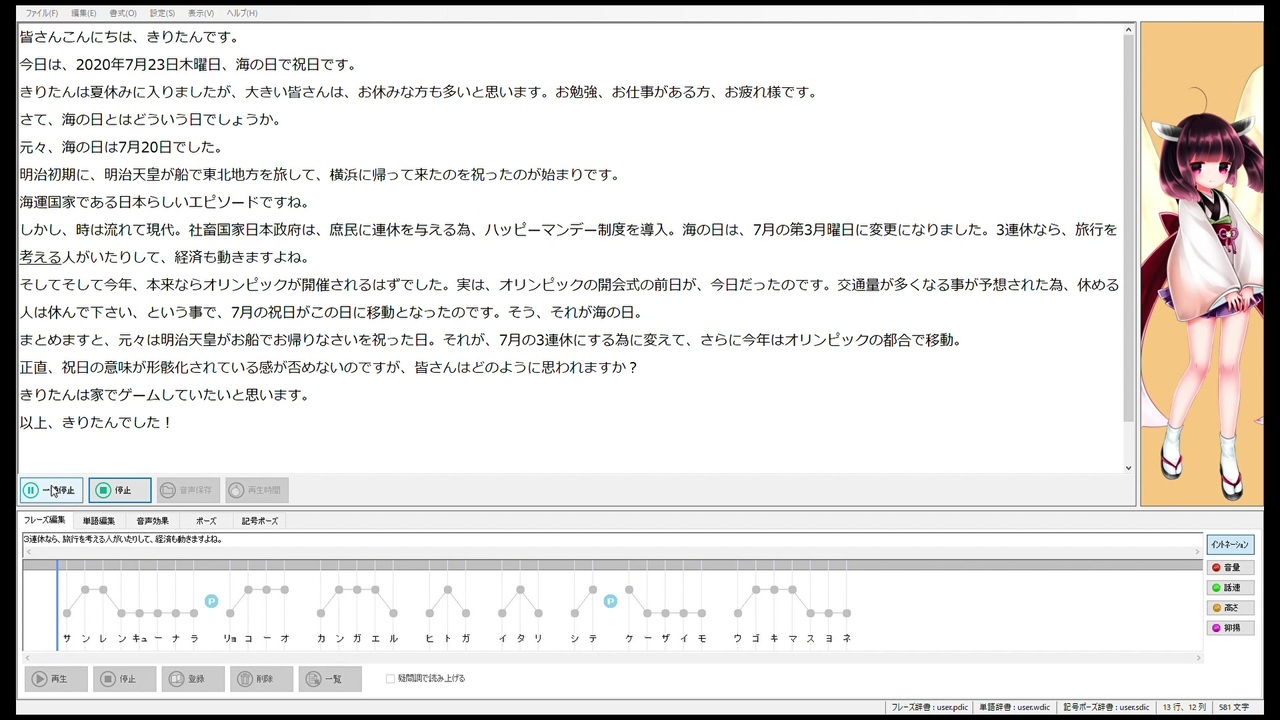The image size is (1280, 720).
Task: Click the phrase text field above the graph
Action: pos(612,539)
